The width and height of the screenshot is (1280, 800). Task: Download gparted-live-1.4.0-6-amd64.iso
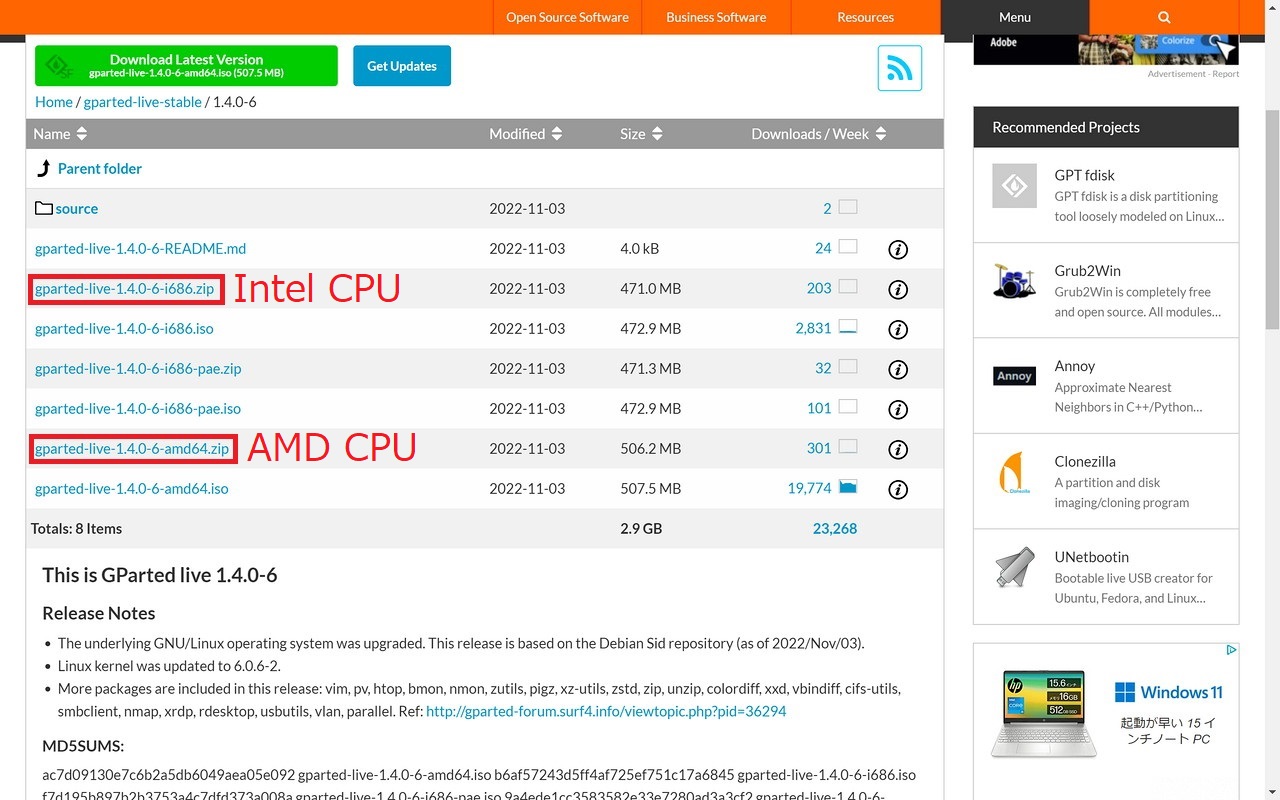pos(132,489)
